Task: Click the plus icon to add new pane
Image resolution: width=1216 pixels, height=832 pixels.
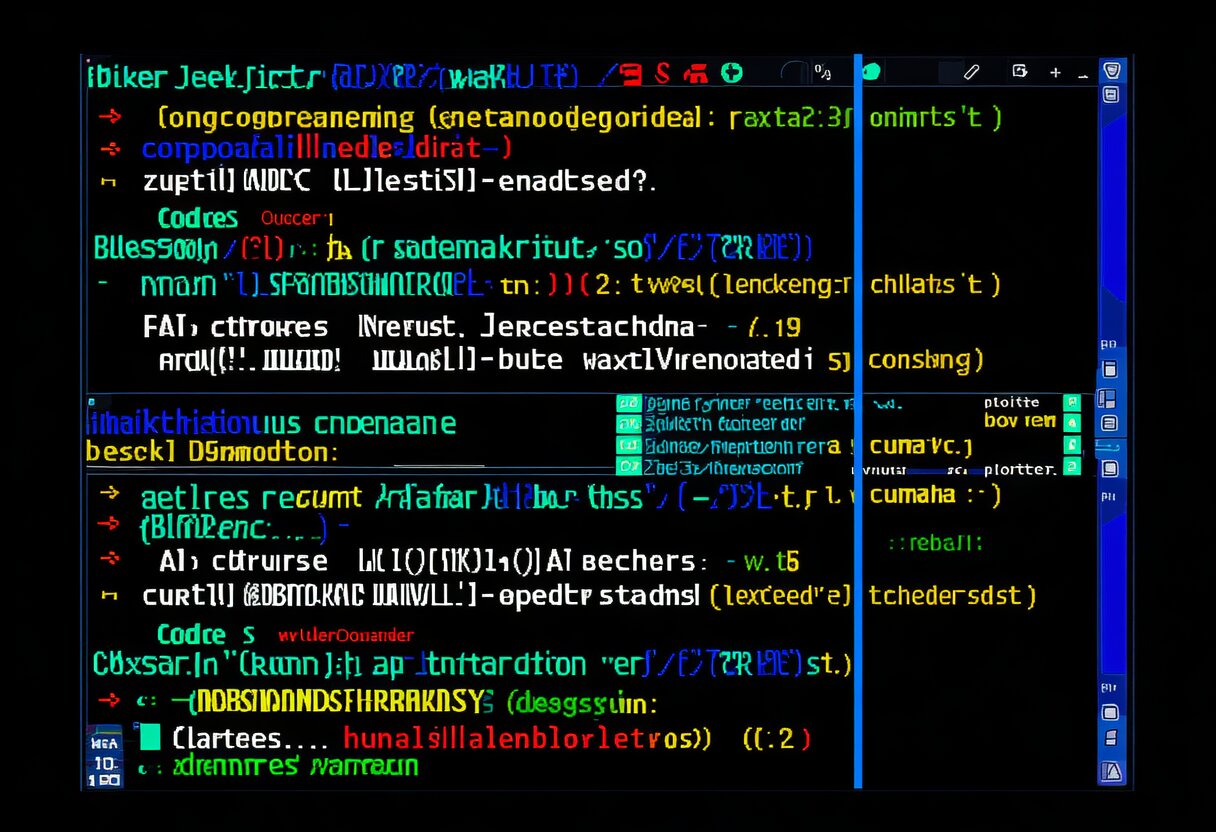Action: (1055, 73)
